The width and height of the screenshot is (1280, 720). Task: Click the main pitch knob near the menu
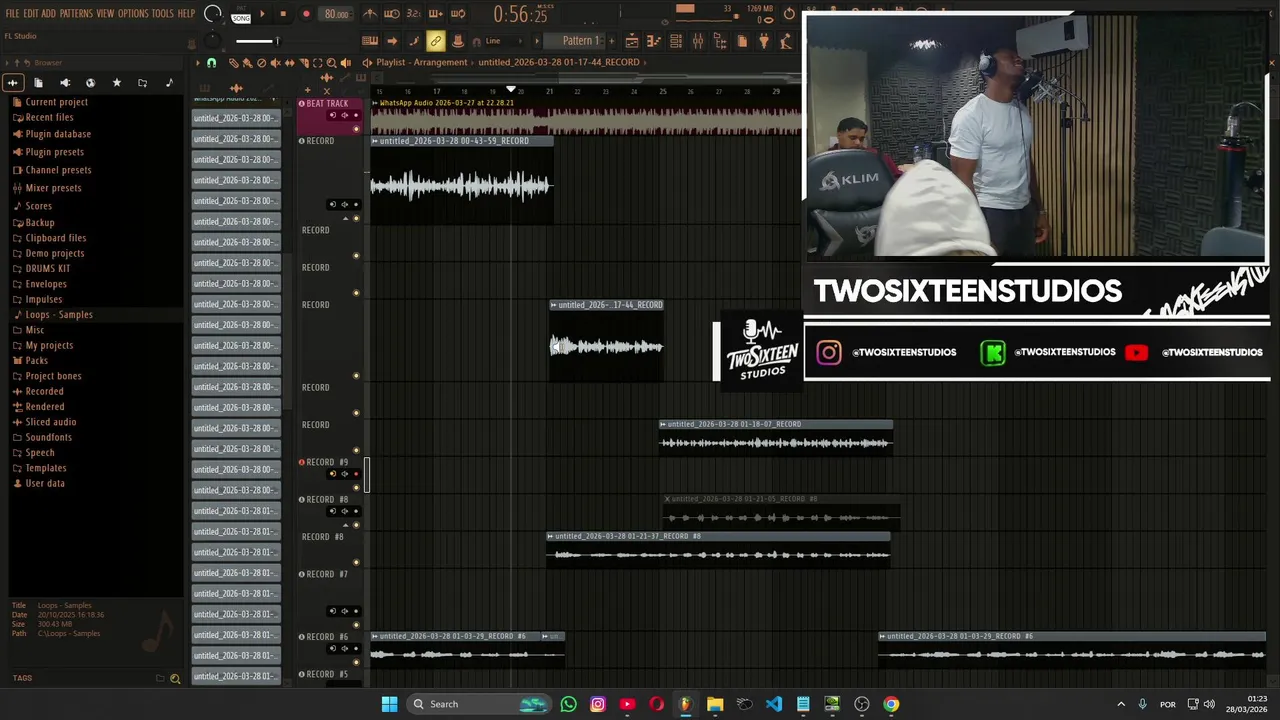[x=212, y=41]
